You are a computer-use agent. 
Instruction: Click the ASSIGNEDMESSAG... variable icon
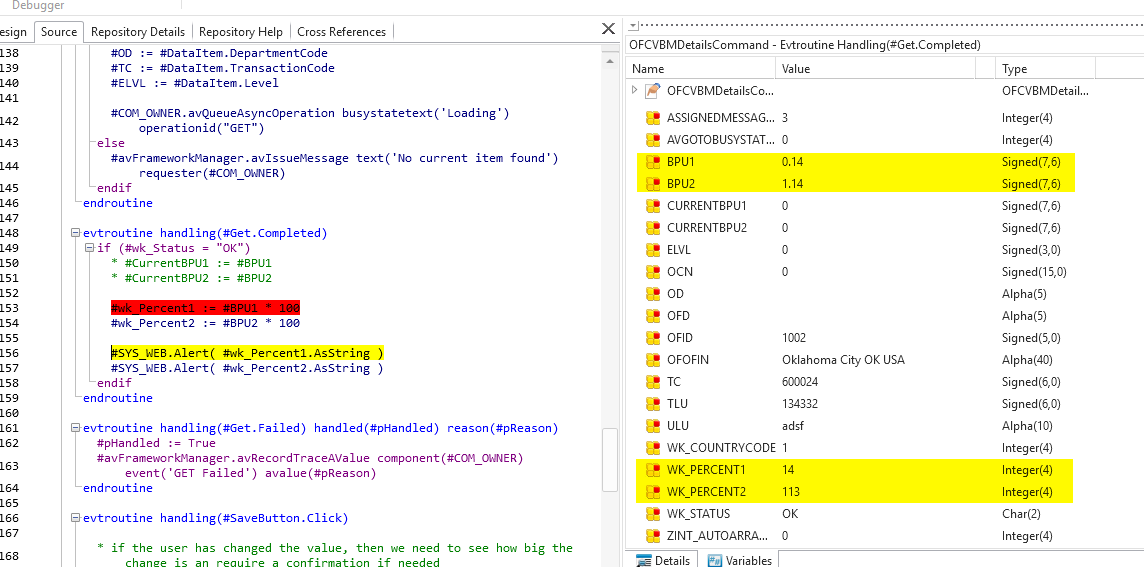pos(653,118)
